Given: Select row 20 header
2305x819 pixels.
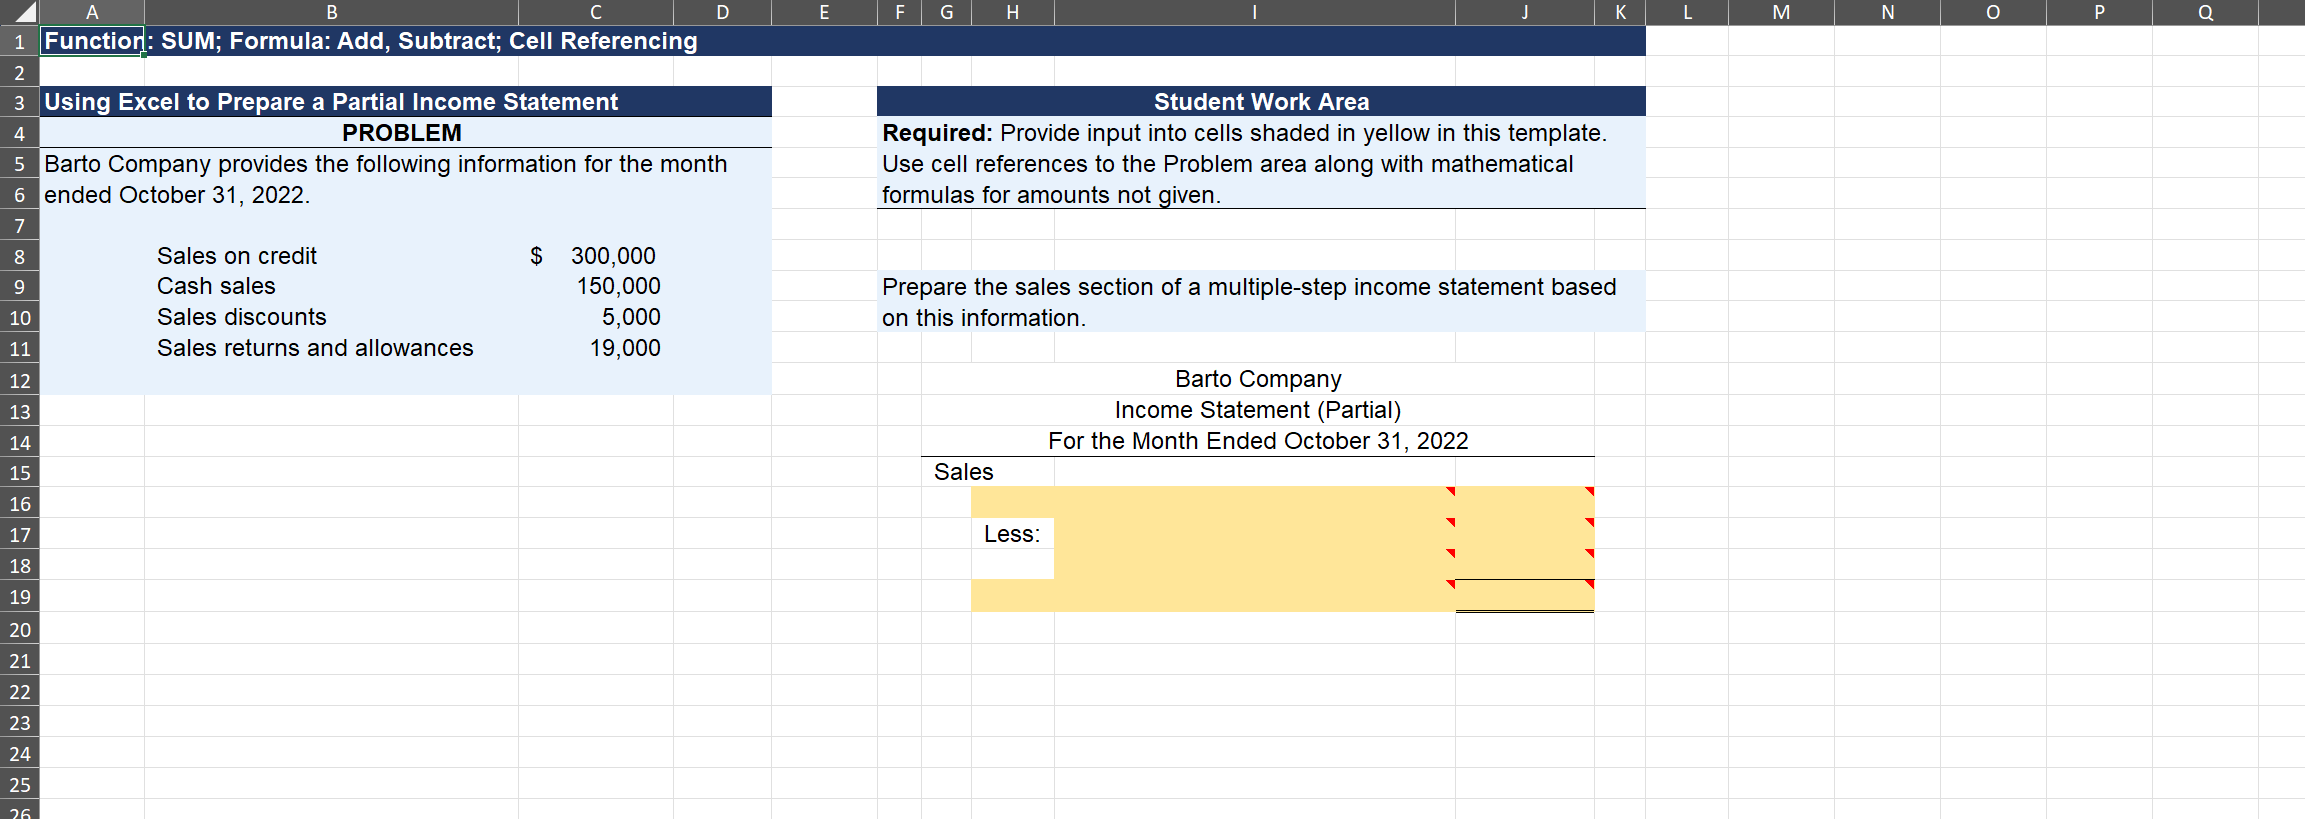Looking at the screenshot, I should coord(19,629).
